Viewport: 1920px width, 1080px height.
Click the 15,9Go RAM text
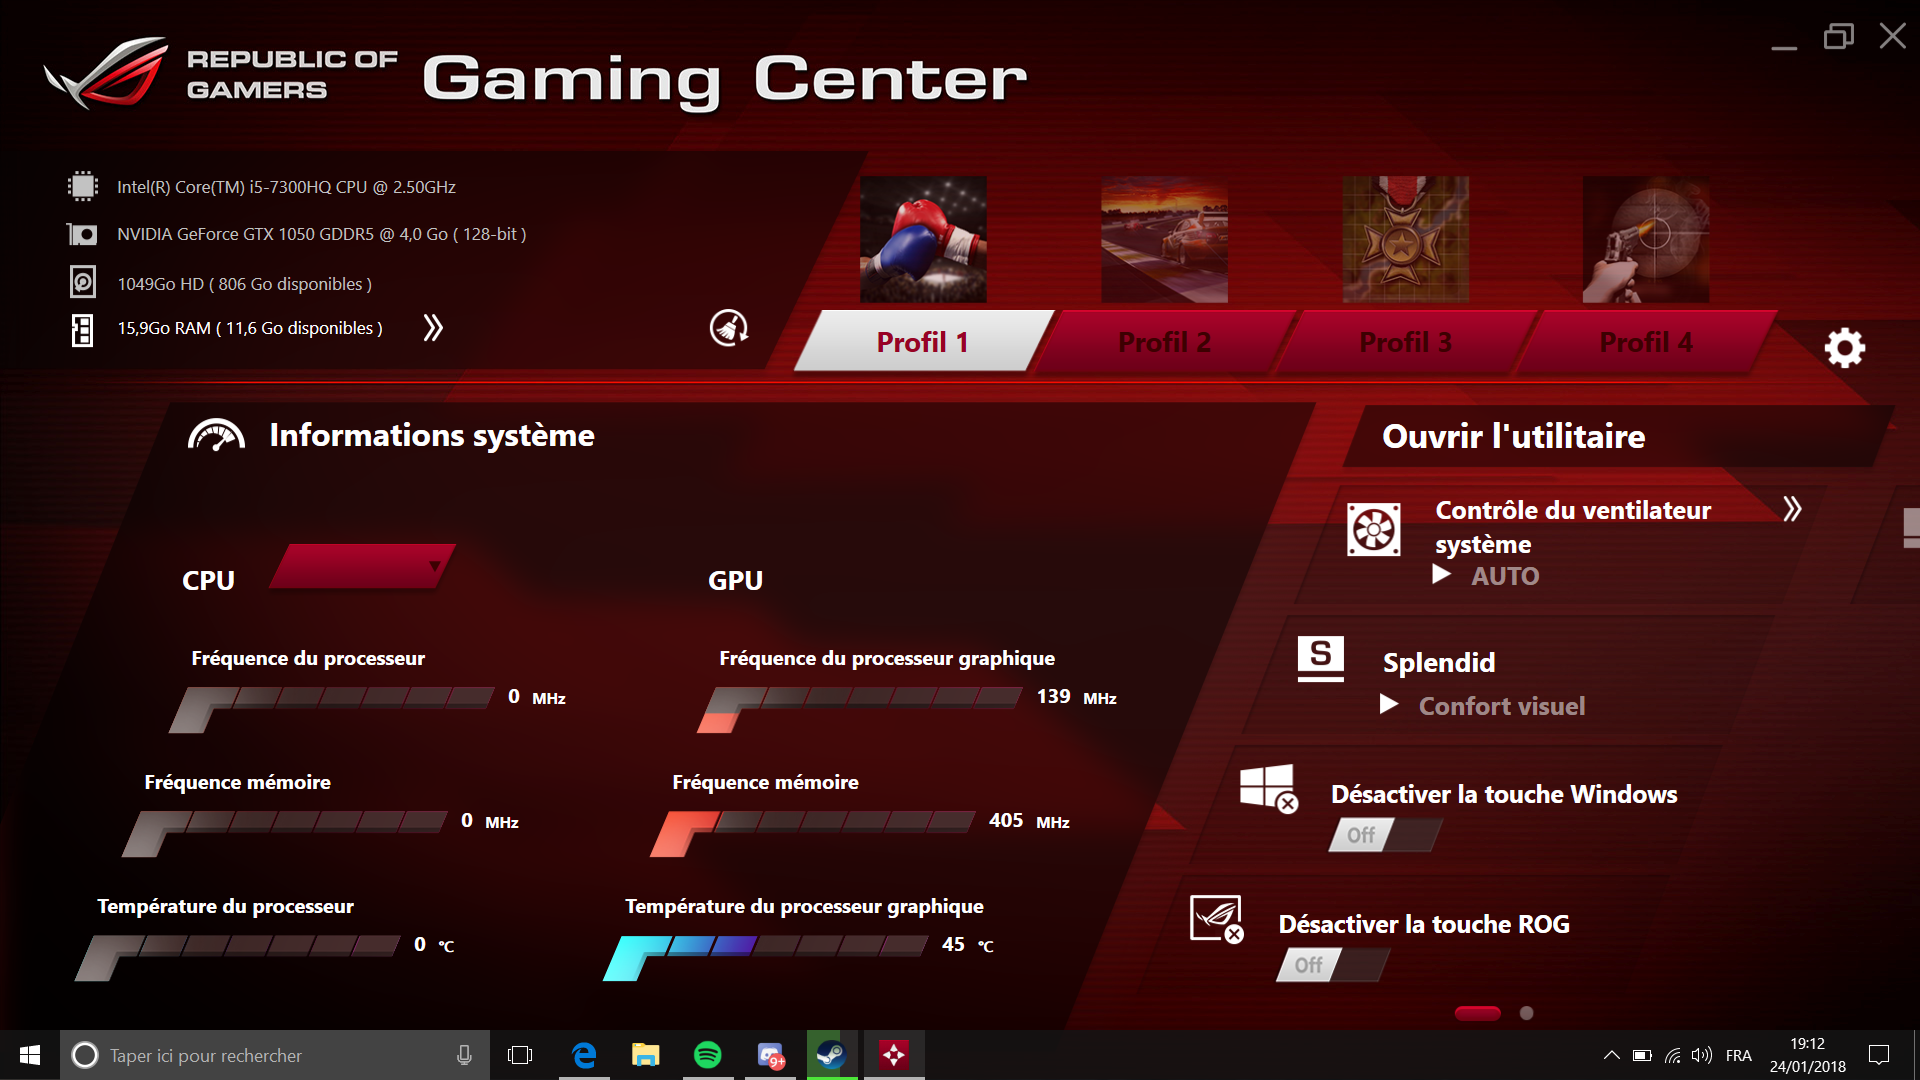tap(250, 328)
